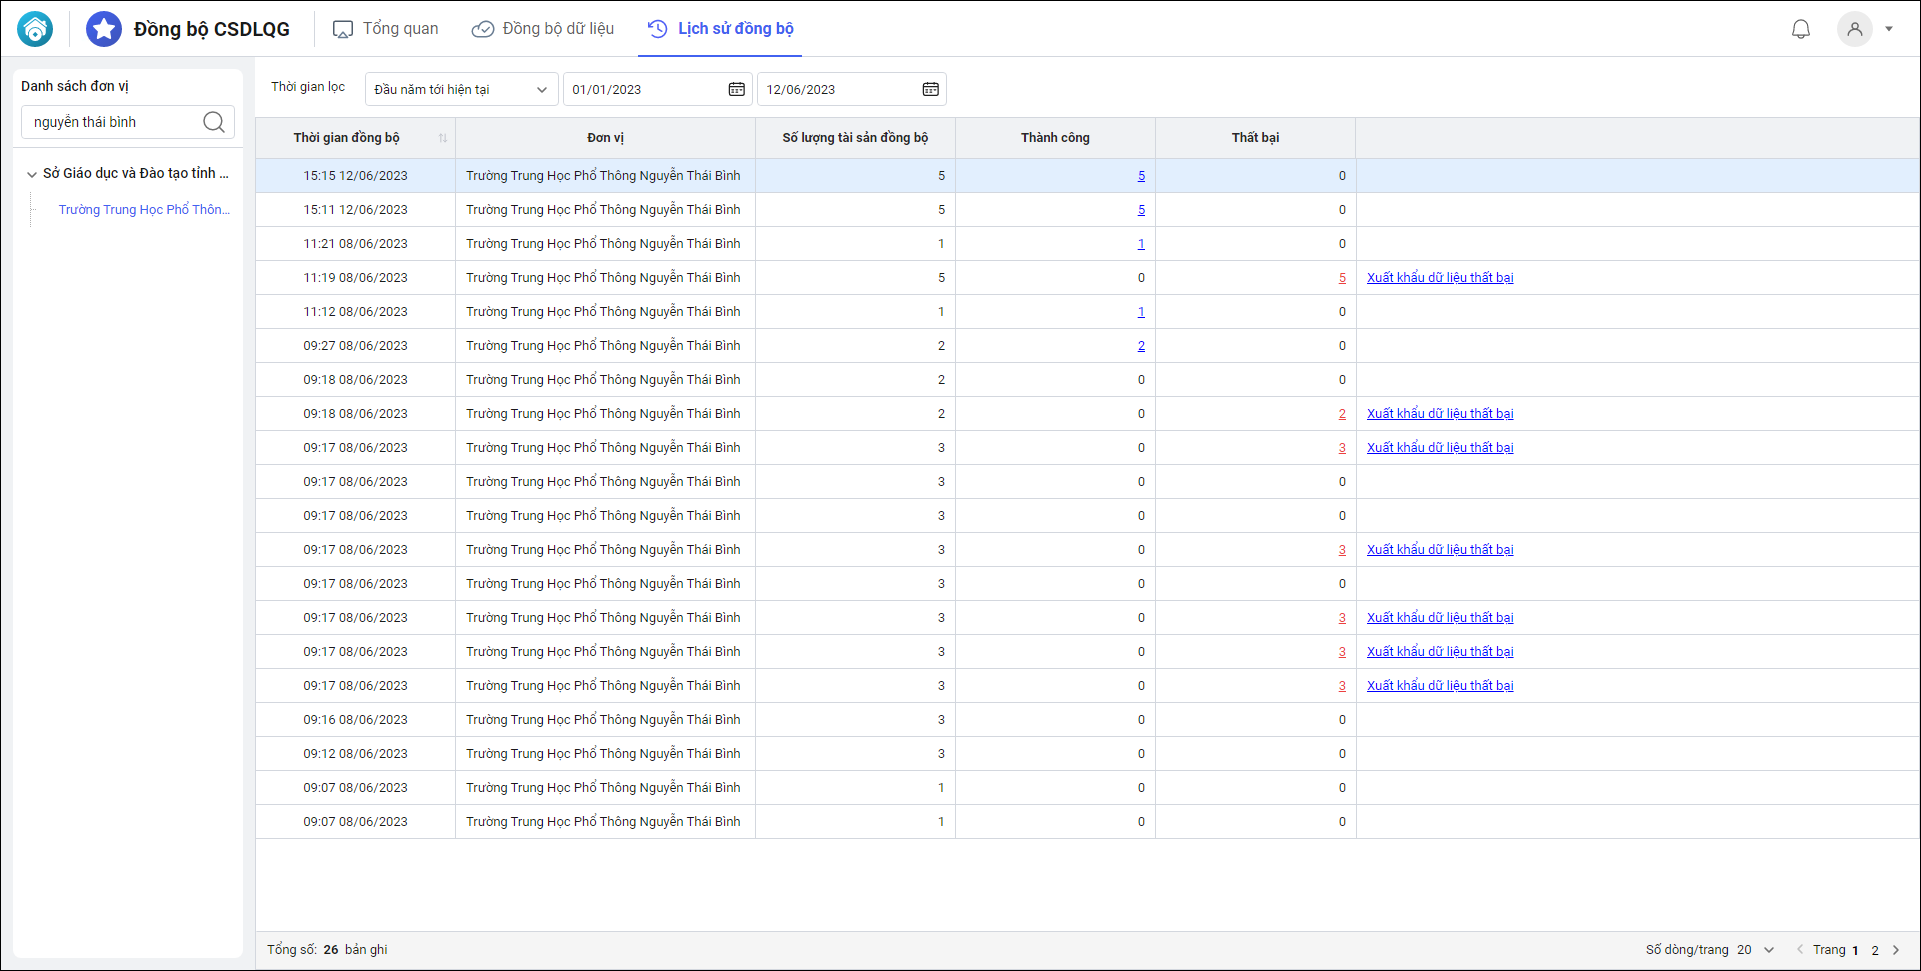Go to page 2
Screen dimensions: 1921x971
coord(1875,950)
